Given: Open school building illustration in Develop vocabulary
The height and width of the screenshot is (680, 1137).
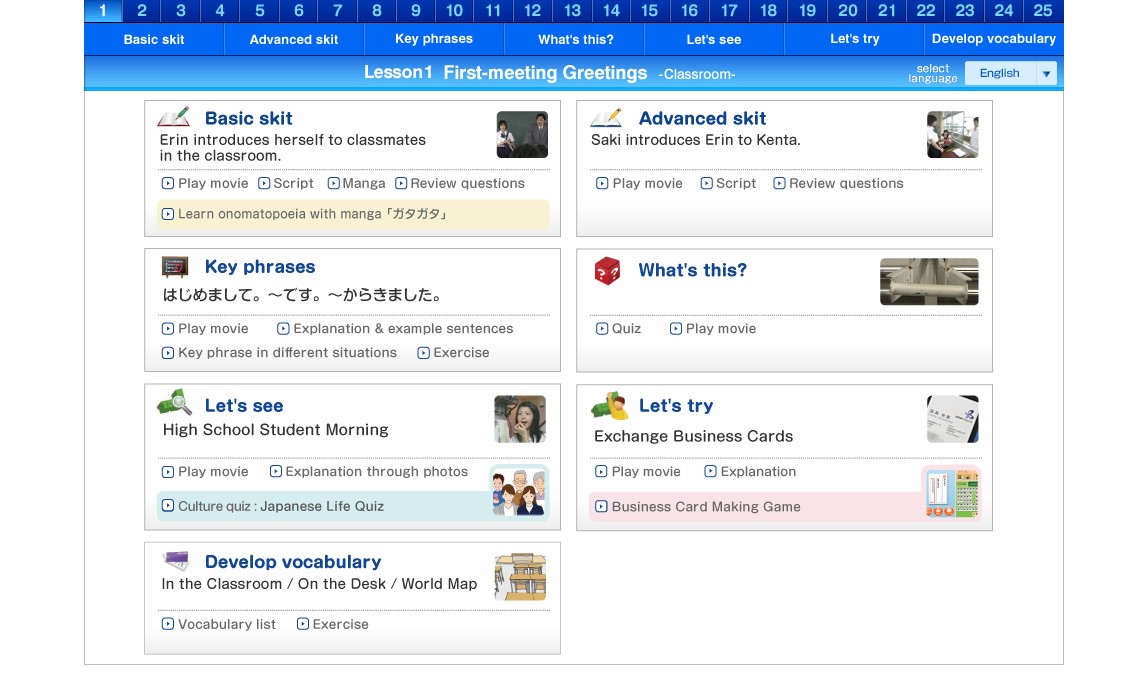Looking at the screenshot, I should point(520,577).
